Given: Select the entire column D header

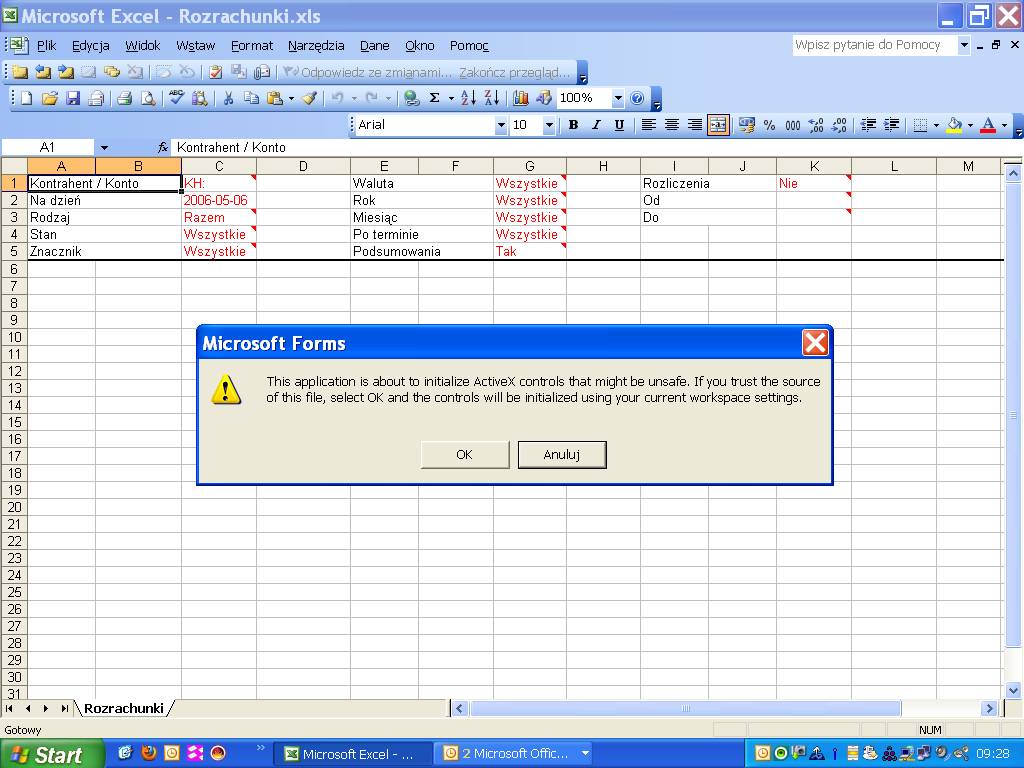Looking at the screenshot, I should [x=303, y=166].
